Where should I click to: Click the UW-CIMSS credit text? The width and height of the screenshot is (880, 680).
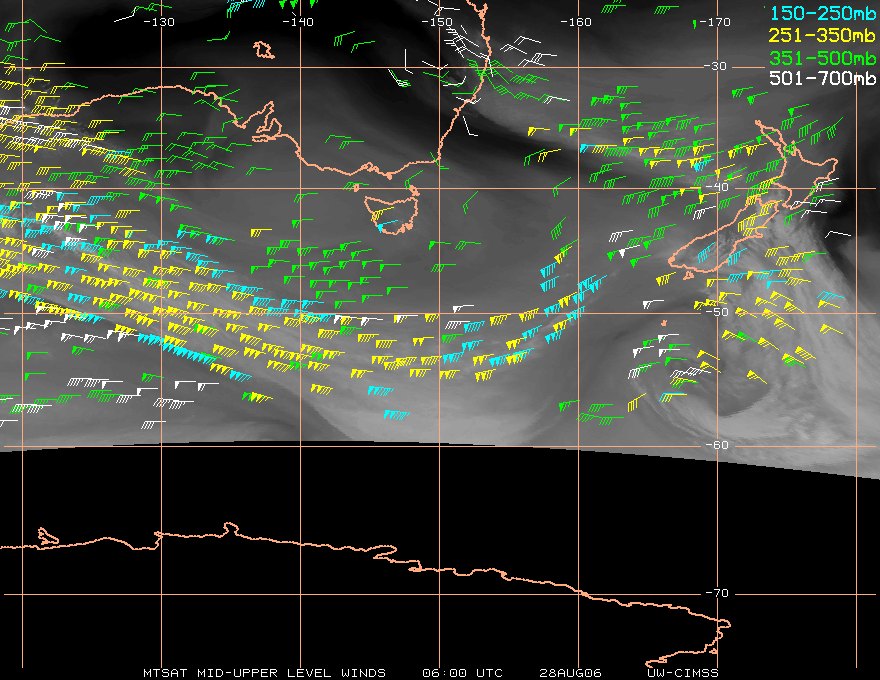coord(682,673)
